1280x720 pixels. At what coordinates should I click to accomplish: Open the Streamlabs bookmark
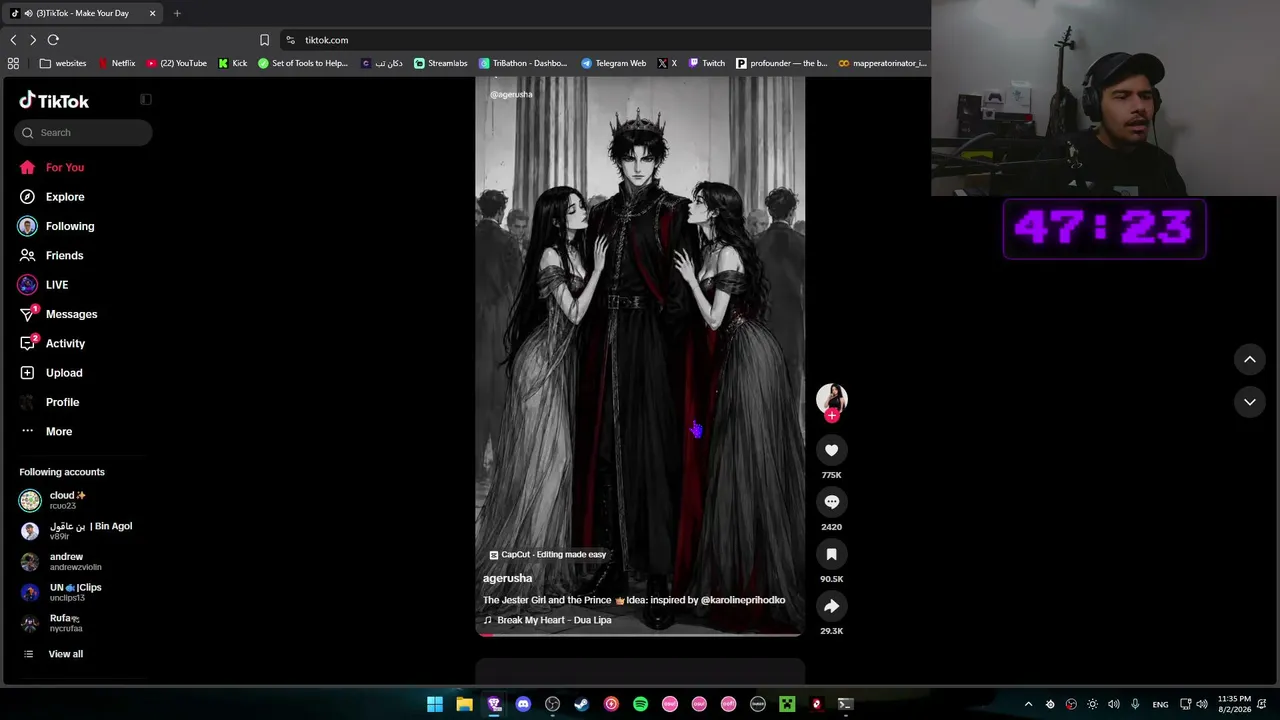441,63
